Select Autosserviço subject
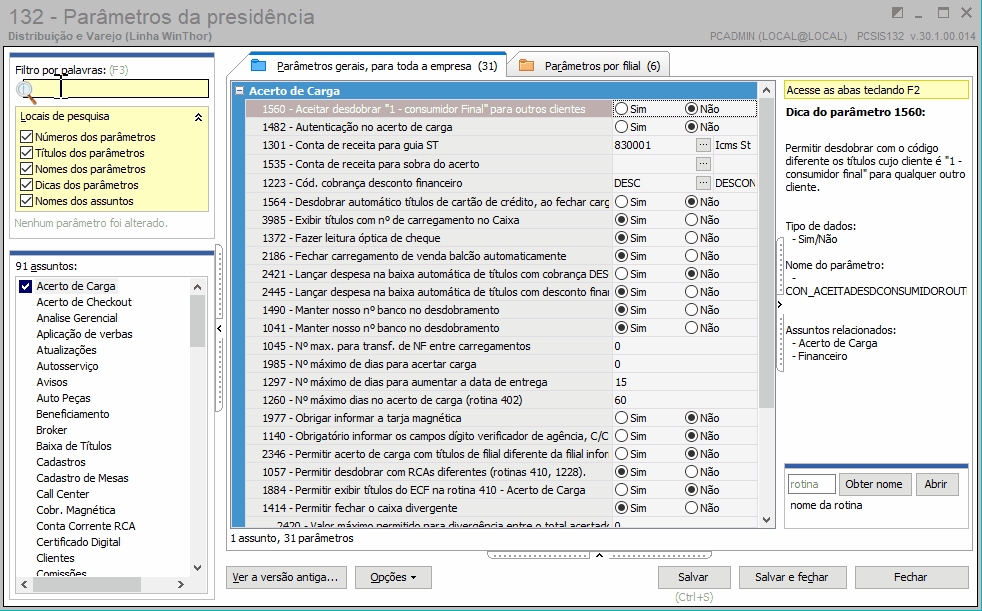982x611 pixels. (x=67, y=366)
